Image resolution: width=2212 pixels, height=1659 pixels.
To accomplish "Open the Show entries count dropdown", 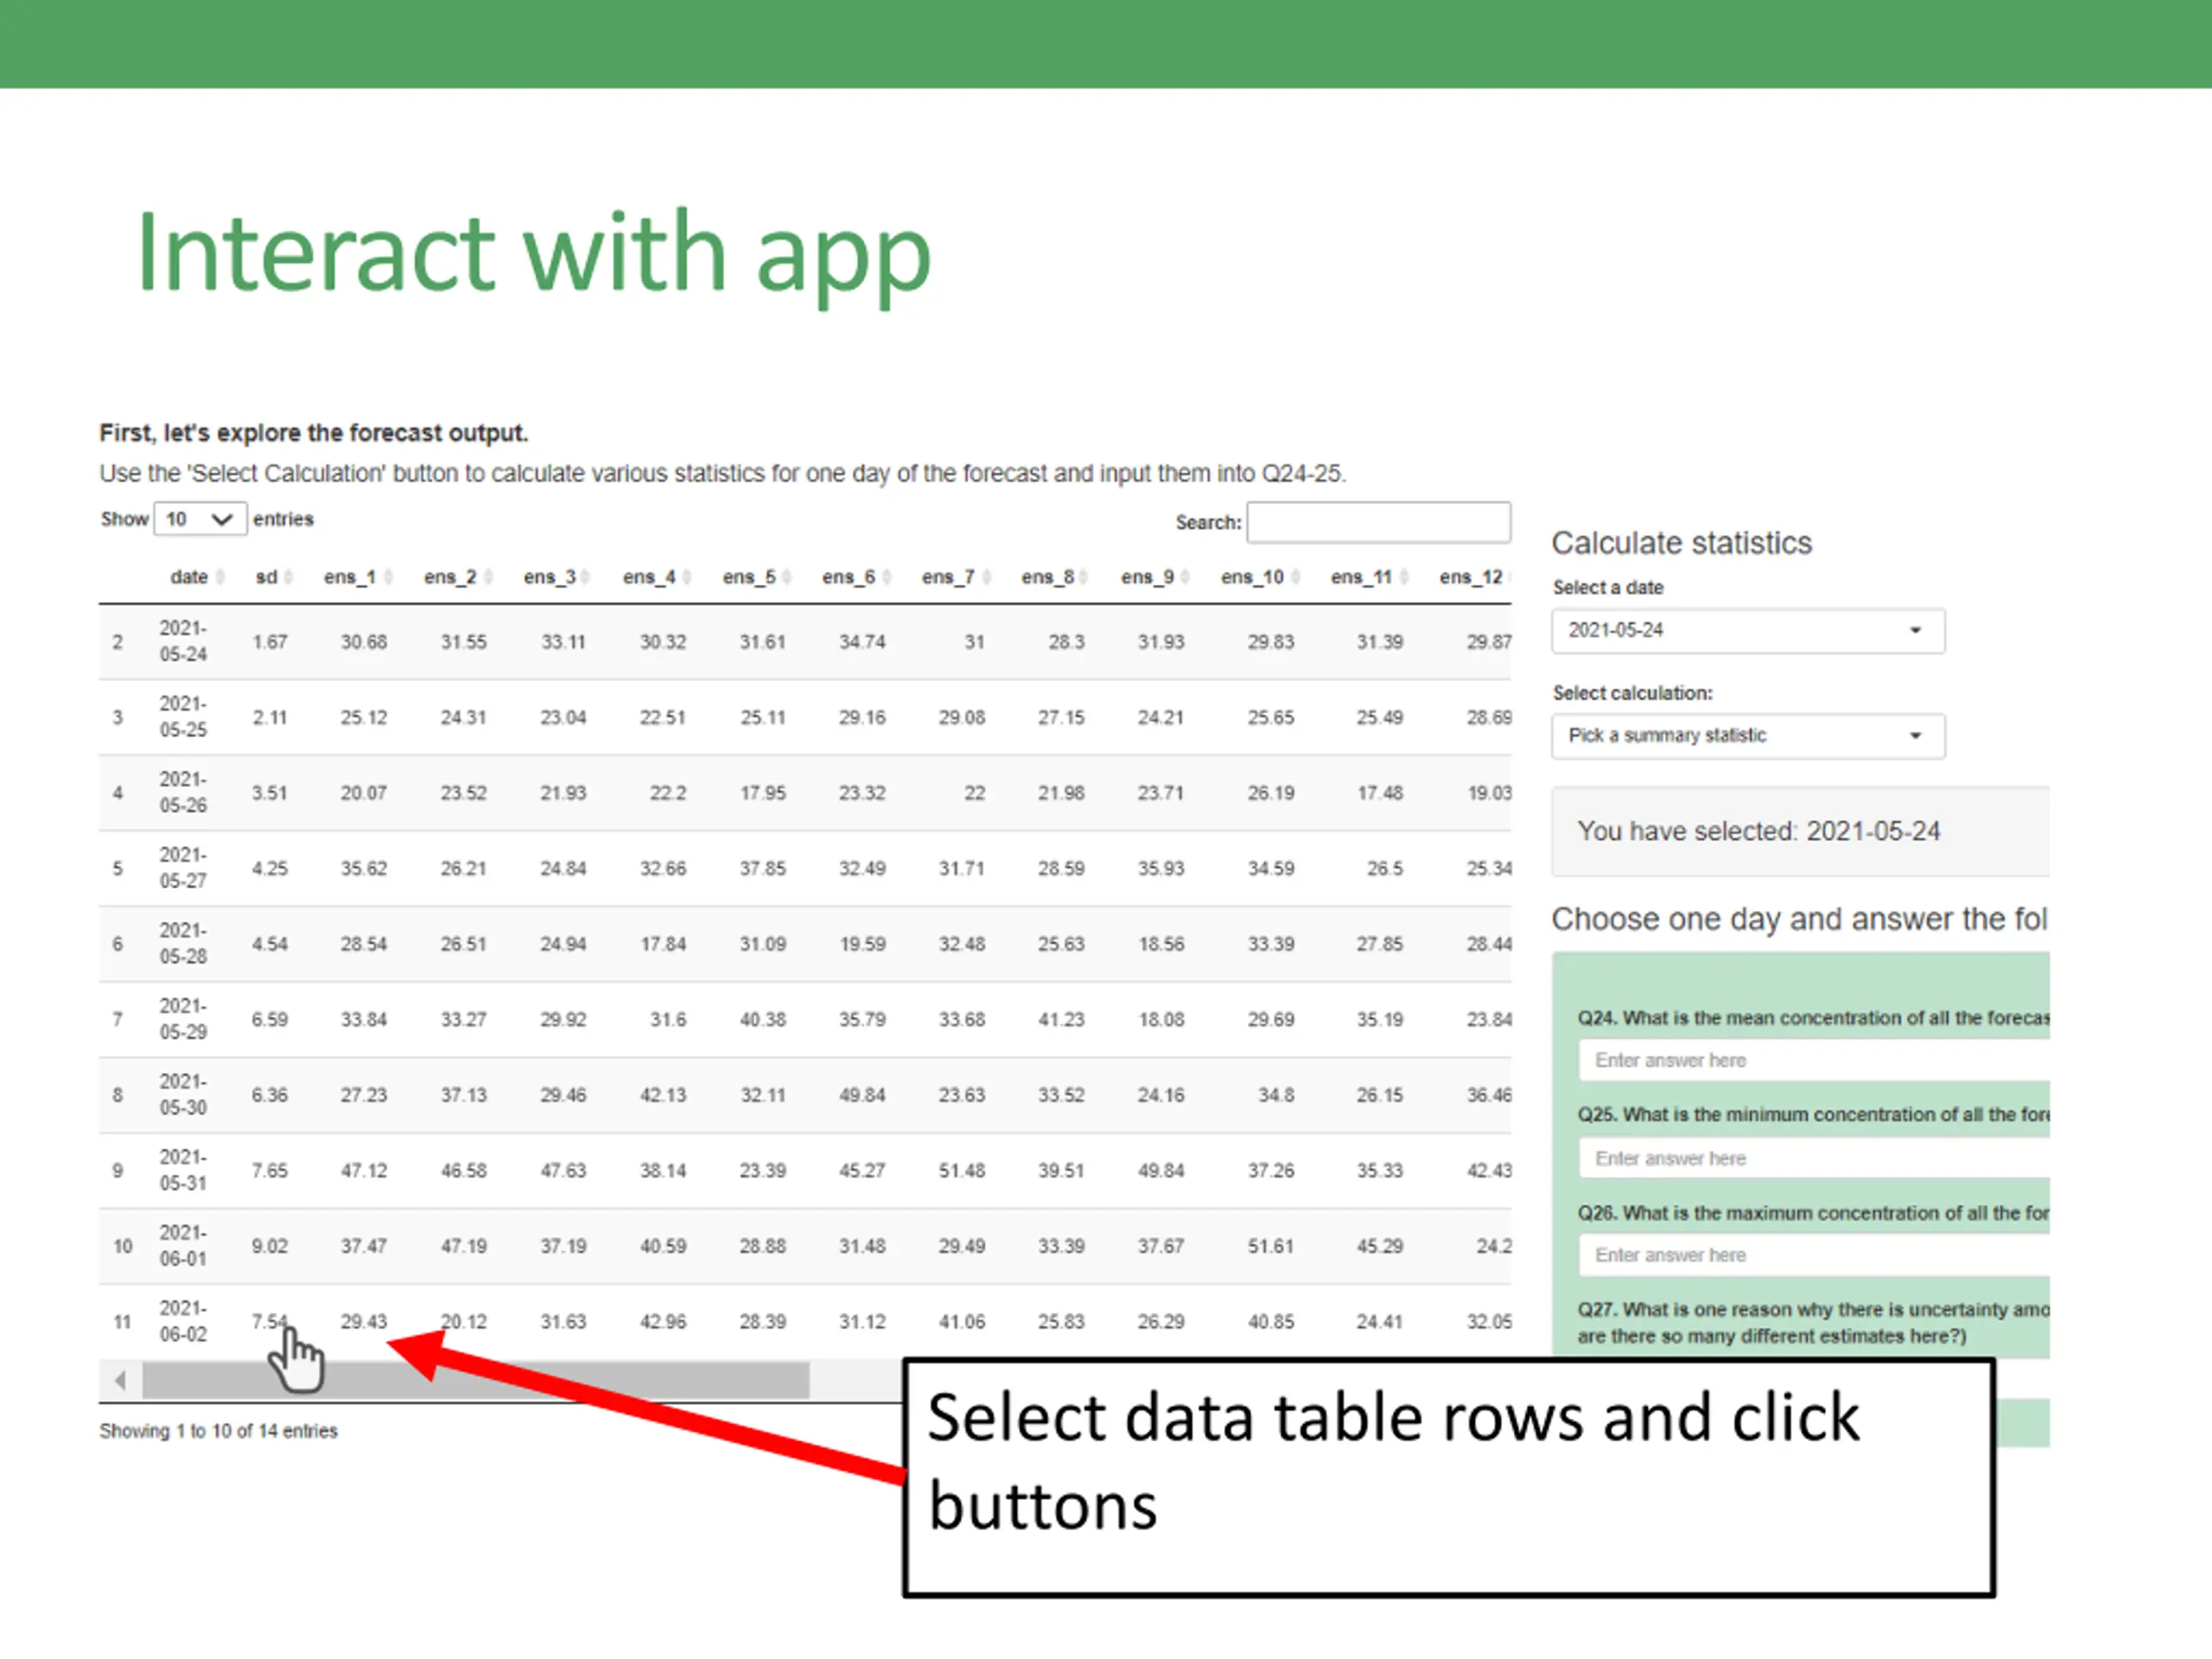I will [200, 519].
